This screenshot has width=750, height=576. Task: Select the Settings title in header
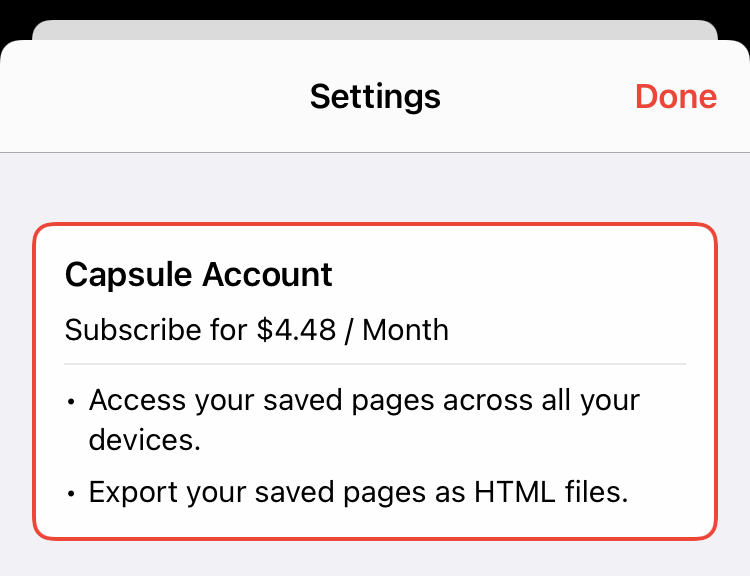pos(375,97)
